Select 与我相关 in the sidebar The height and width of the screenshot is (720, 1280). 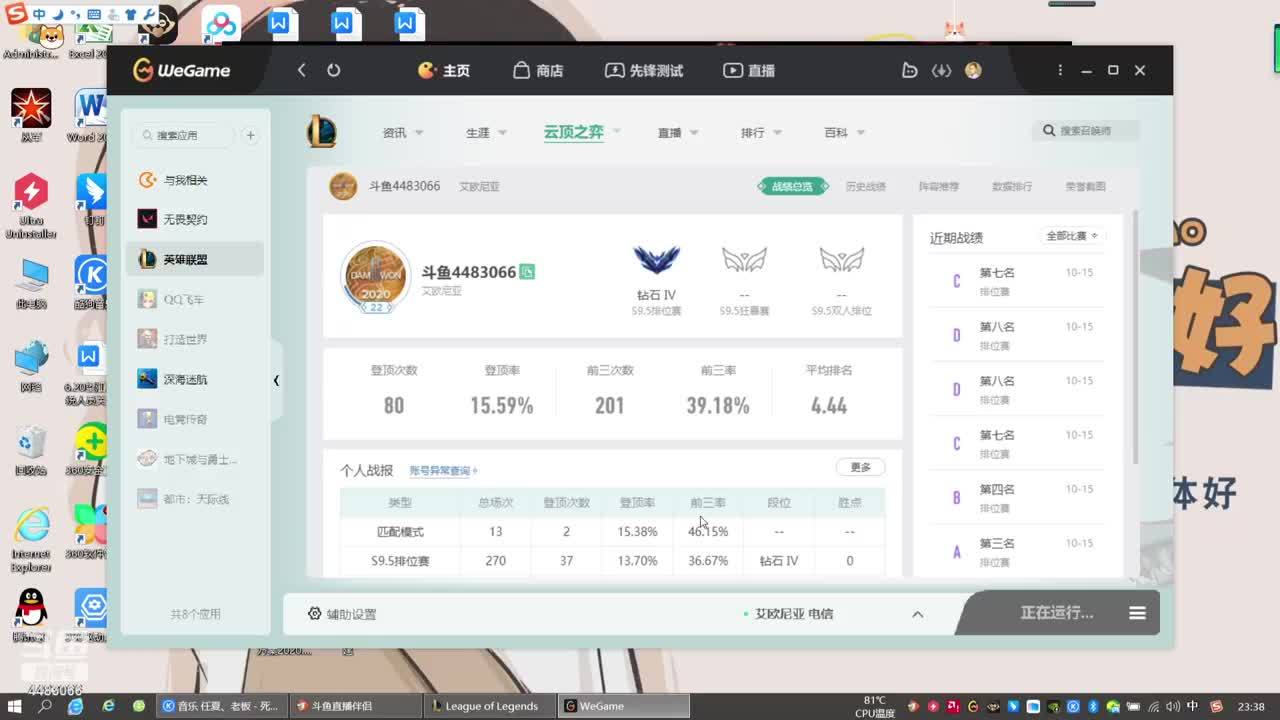click(x=195, y=180)
